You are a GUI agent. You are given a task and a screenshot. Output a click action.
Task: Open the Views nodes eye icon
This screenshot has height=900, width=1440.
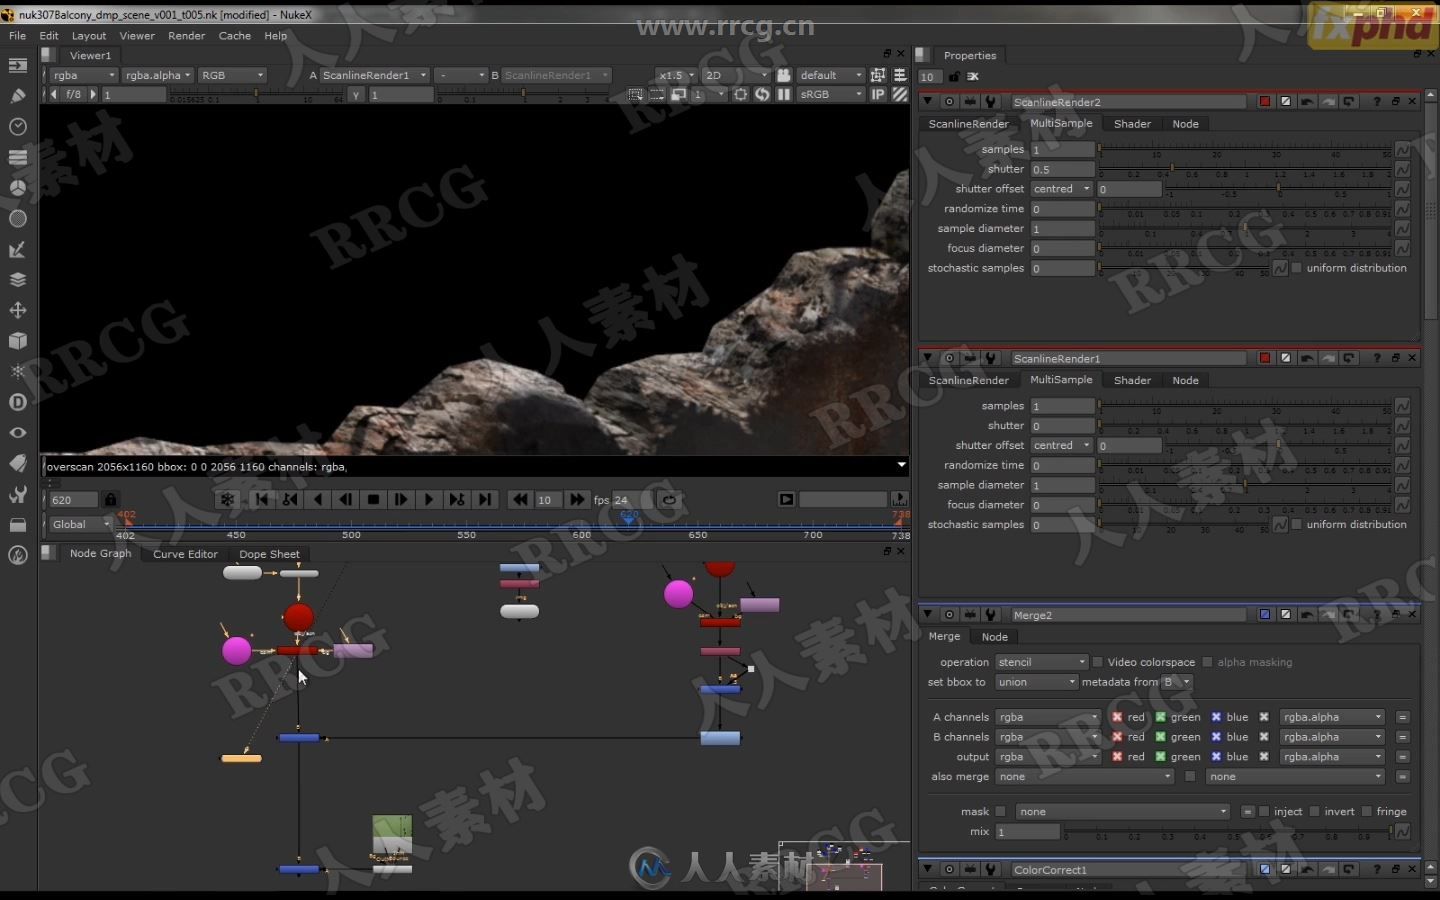point(17,432)
